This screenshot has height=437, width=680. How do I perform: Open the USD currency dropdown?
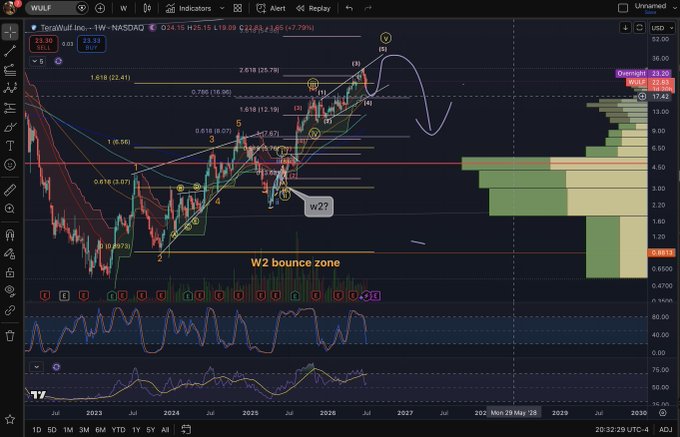(x=662, y=28)
